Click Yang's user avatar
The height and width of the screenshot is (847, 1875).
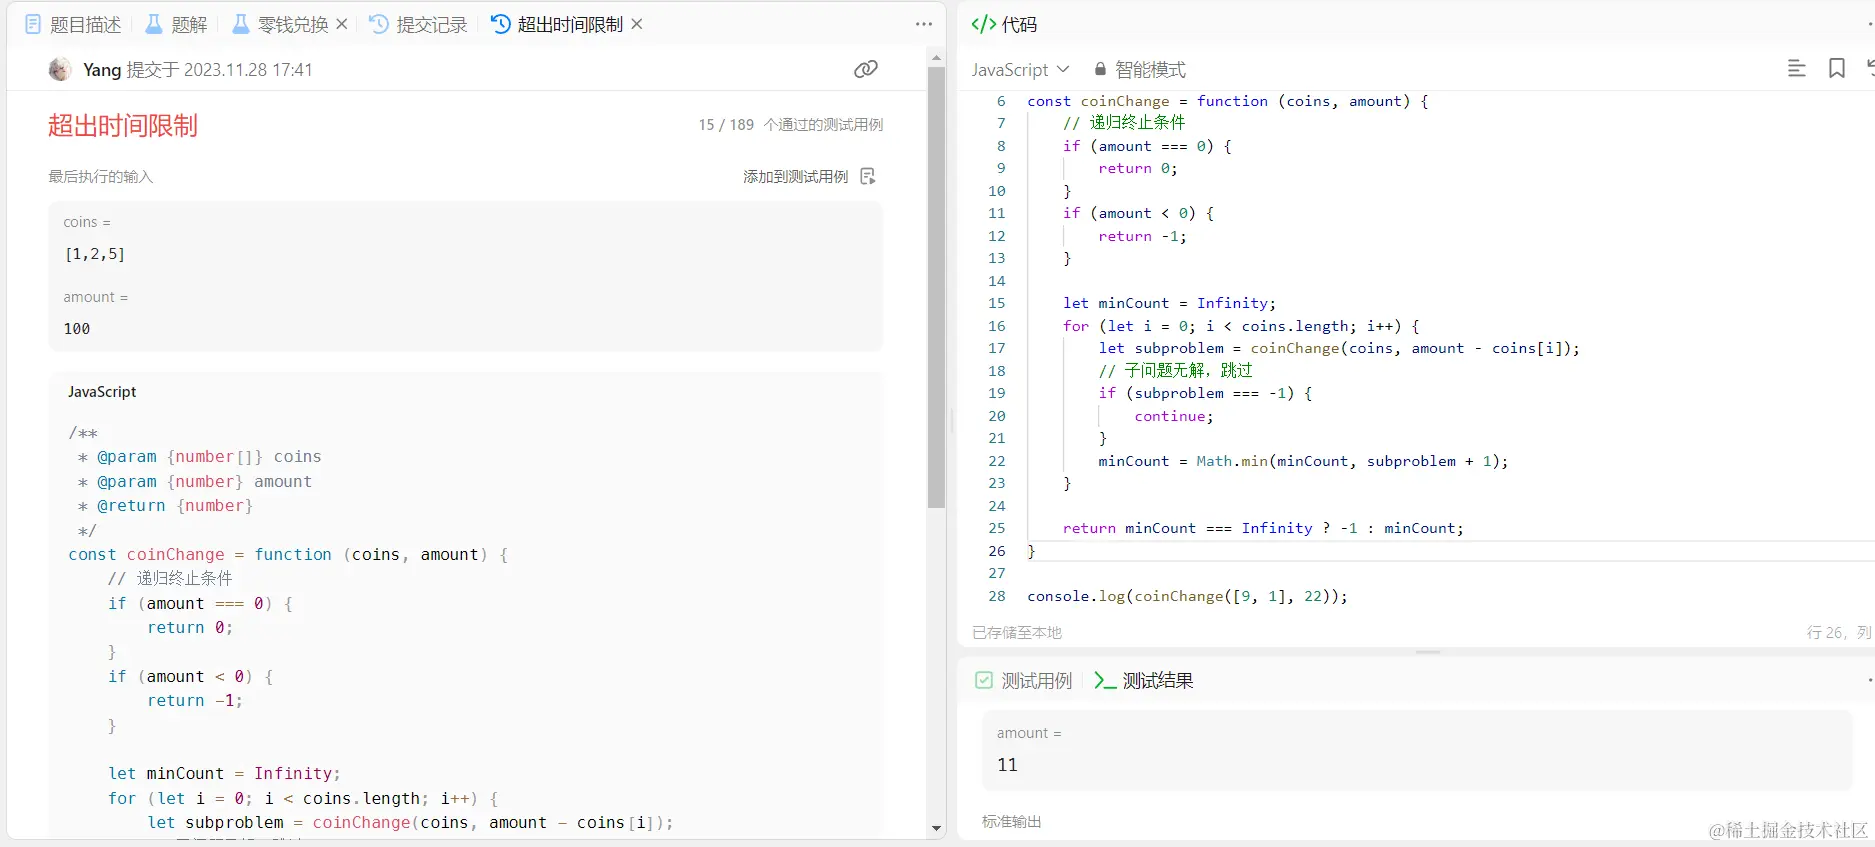(x=60, y=69)
